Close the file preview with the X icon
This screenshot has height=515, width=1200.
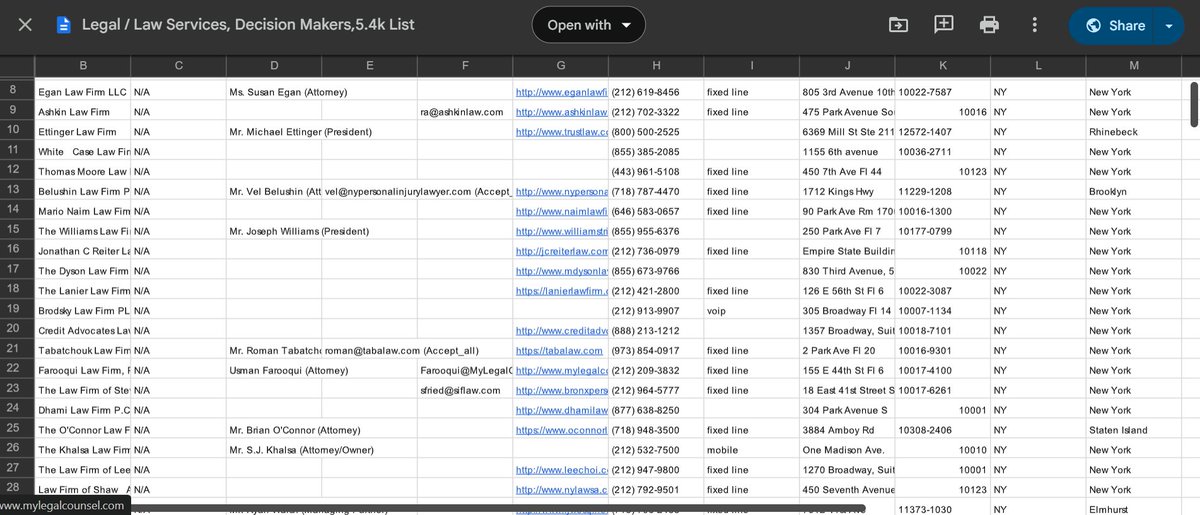[25, 25]
